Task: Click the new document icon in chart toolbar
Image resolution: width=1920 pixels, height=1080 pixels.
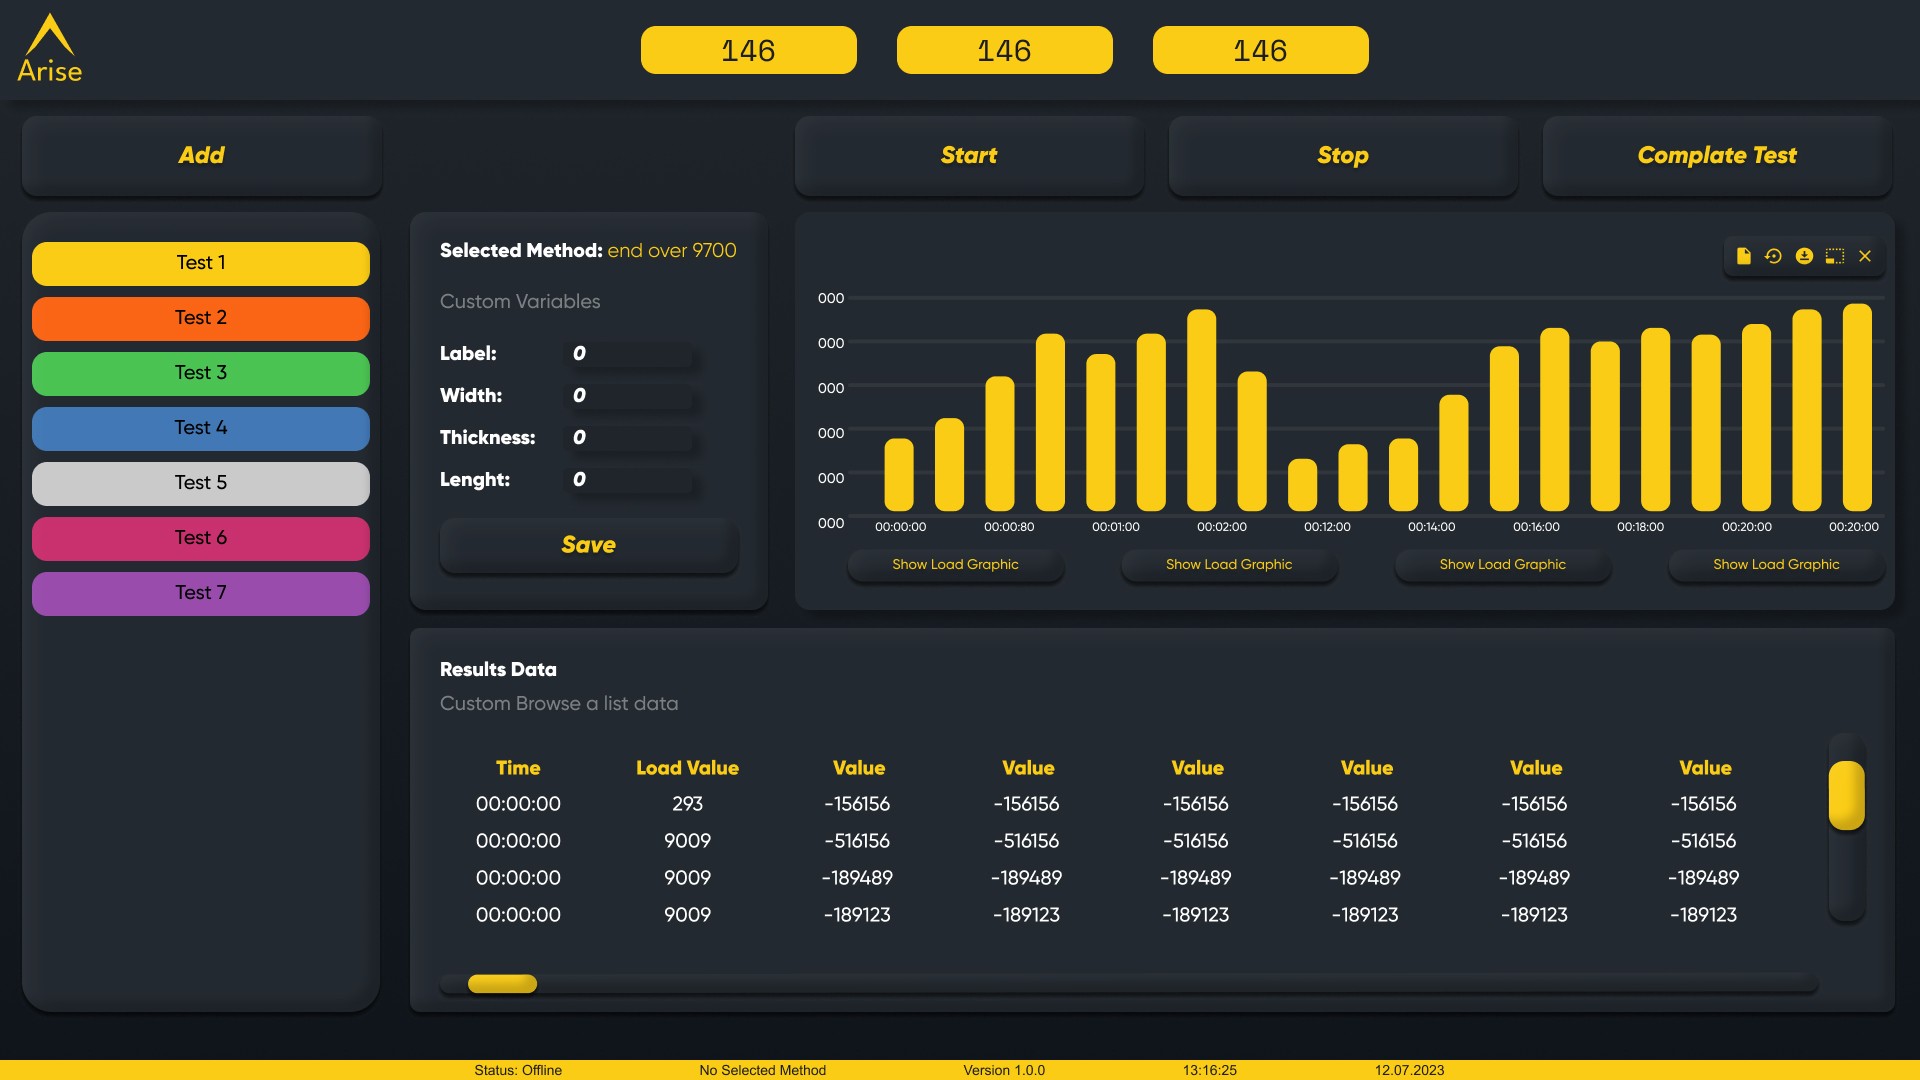Action: 1744,256
